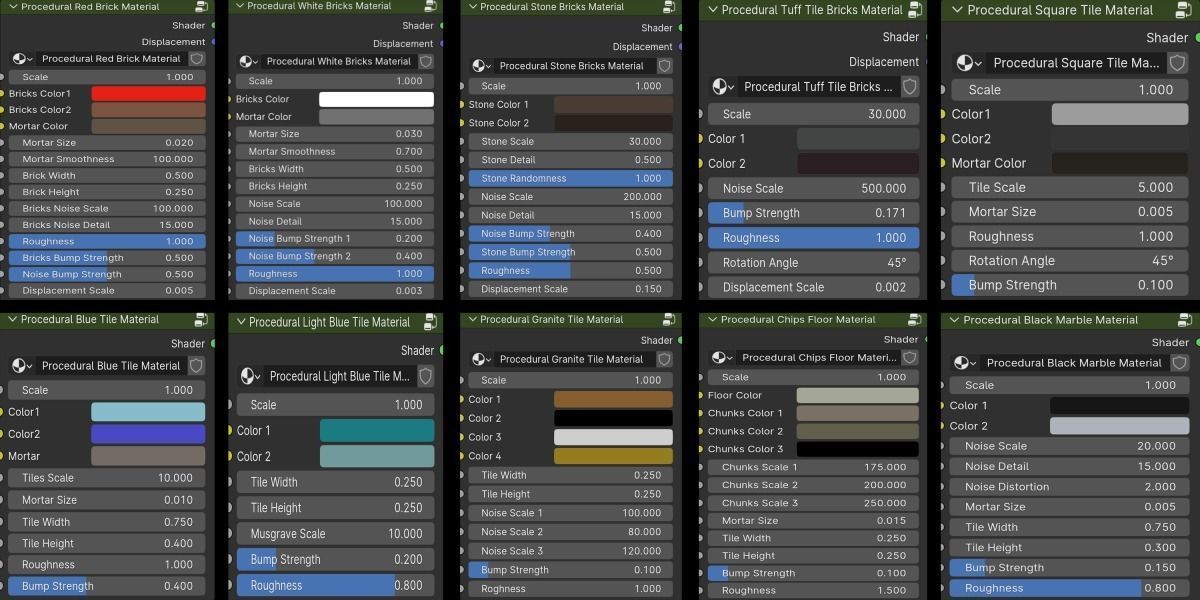Open node tree browser beside Procedural Light Blue Tile name
Screen dimensions: 1200x600
pos(250,376)
